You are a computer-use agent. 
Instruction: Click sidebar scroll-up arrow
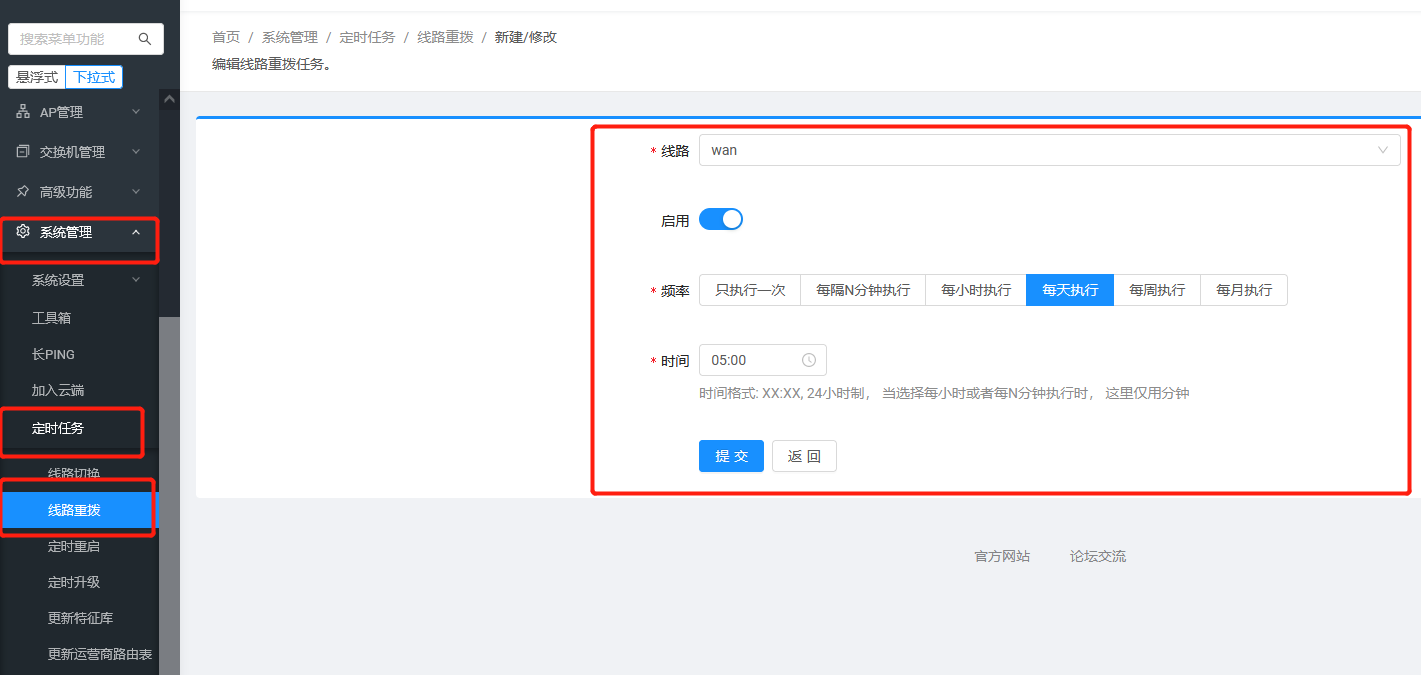[169, 99]
